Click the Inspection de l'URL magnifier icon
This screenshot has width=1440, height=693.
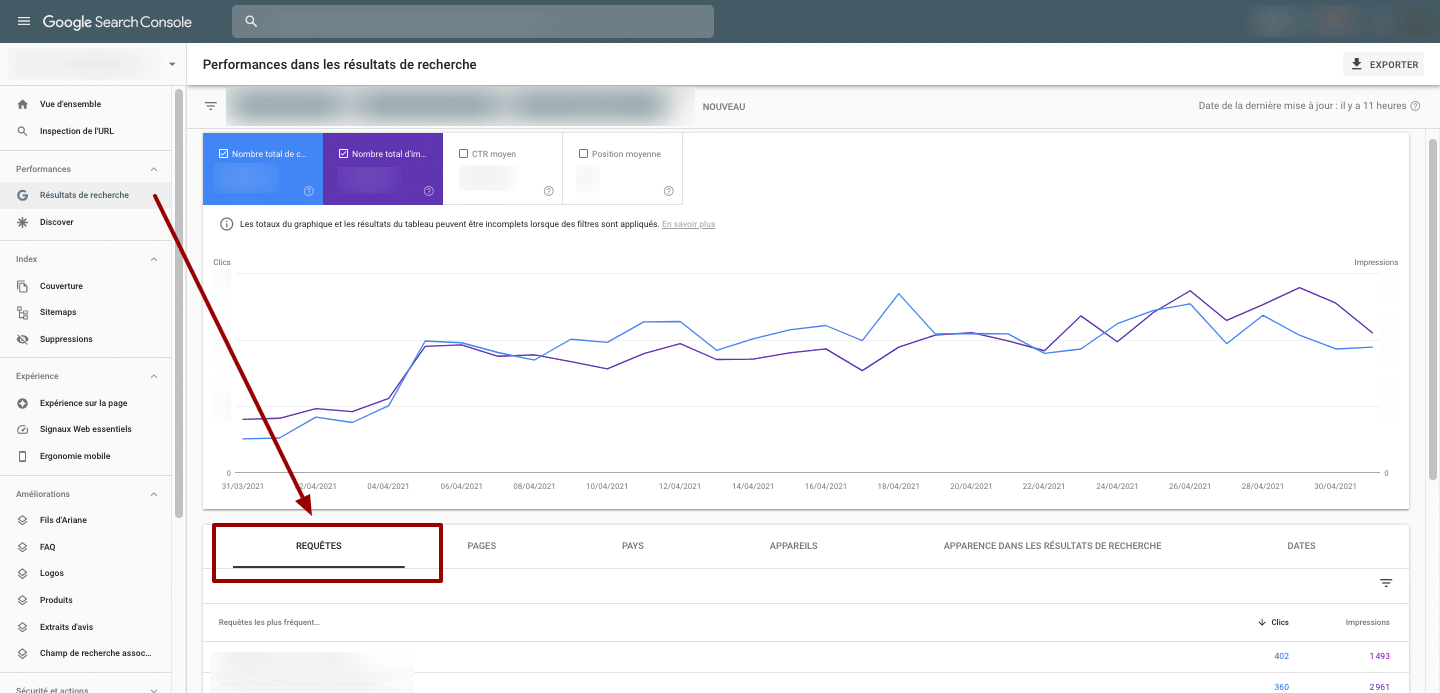point(22,131)
